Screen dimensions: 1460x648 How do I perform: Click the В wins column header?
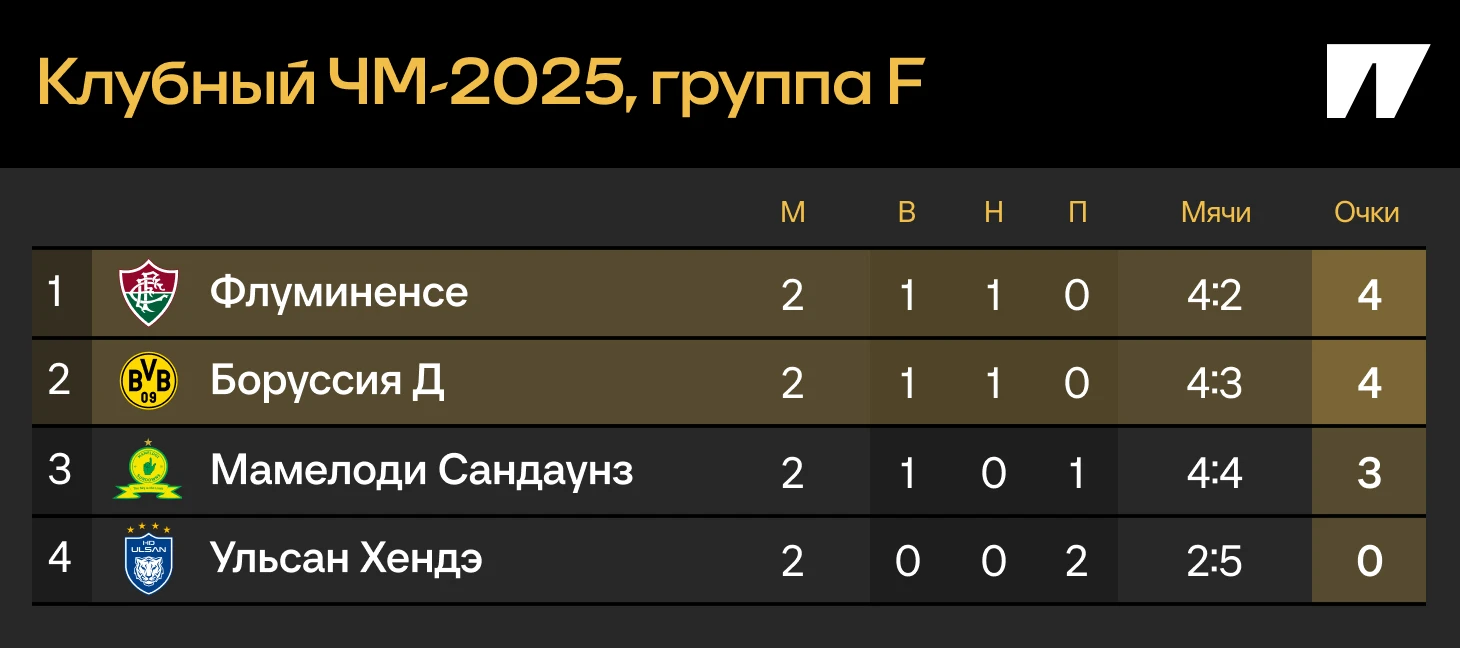coord(906,212)
